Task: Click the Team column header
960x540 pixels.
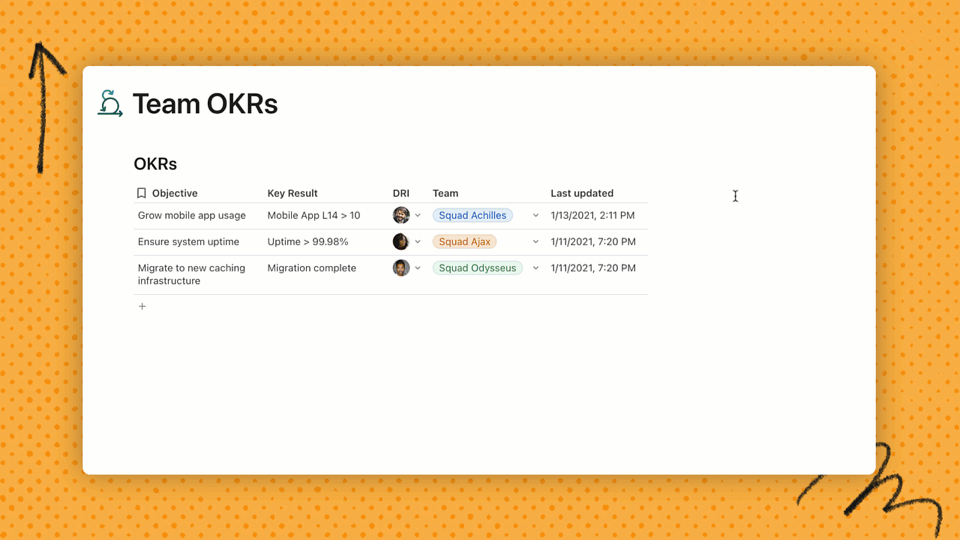Action: tap(445, 193)
